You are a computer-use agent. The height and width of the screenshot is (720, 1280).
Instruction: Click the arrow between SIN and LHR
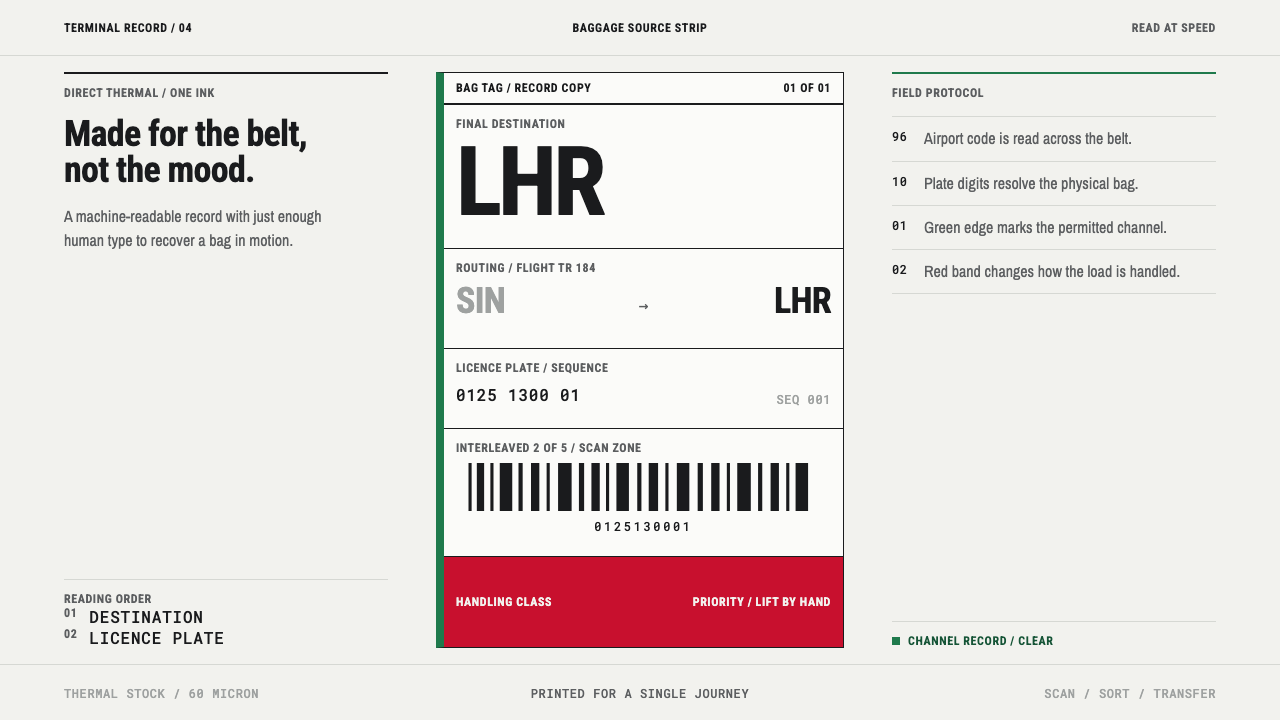(x=643, y=306)
